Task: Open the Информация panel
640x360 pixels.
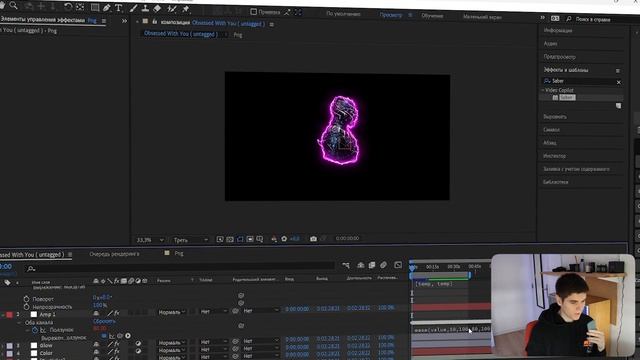Action: [x=558, y=30]
